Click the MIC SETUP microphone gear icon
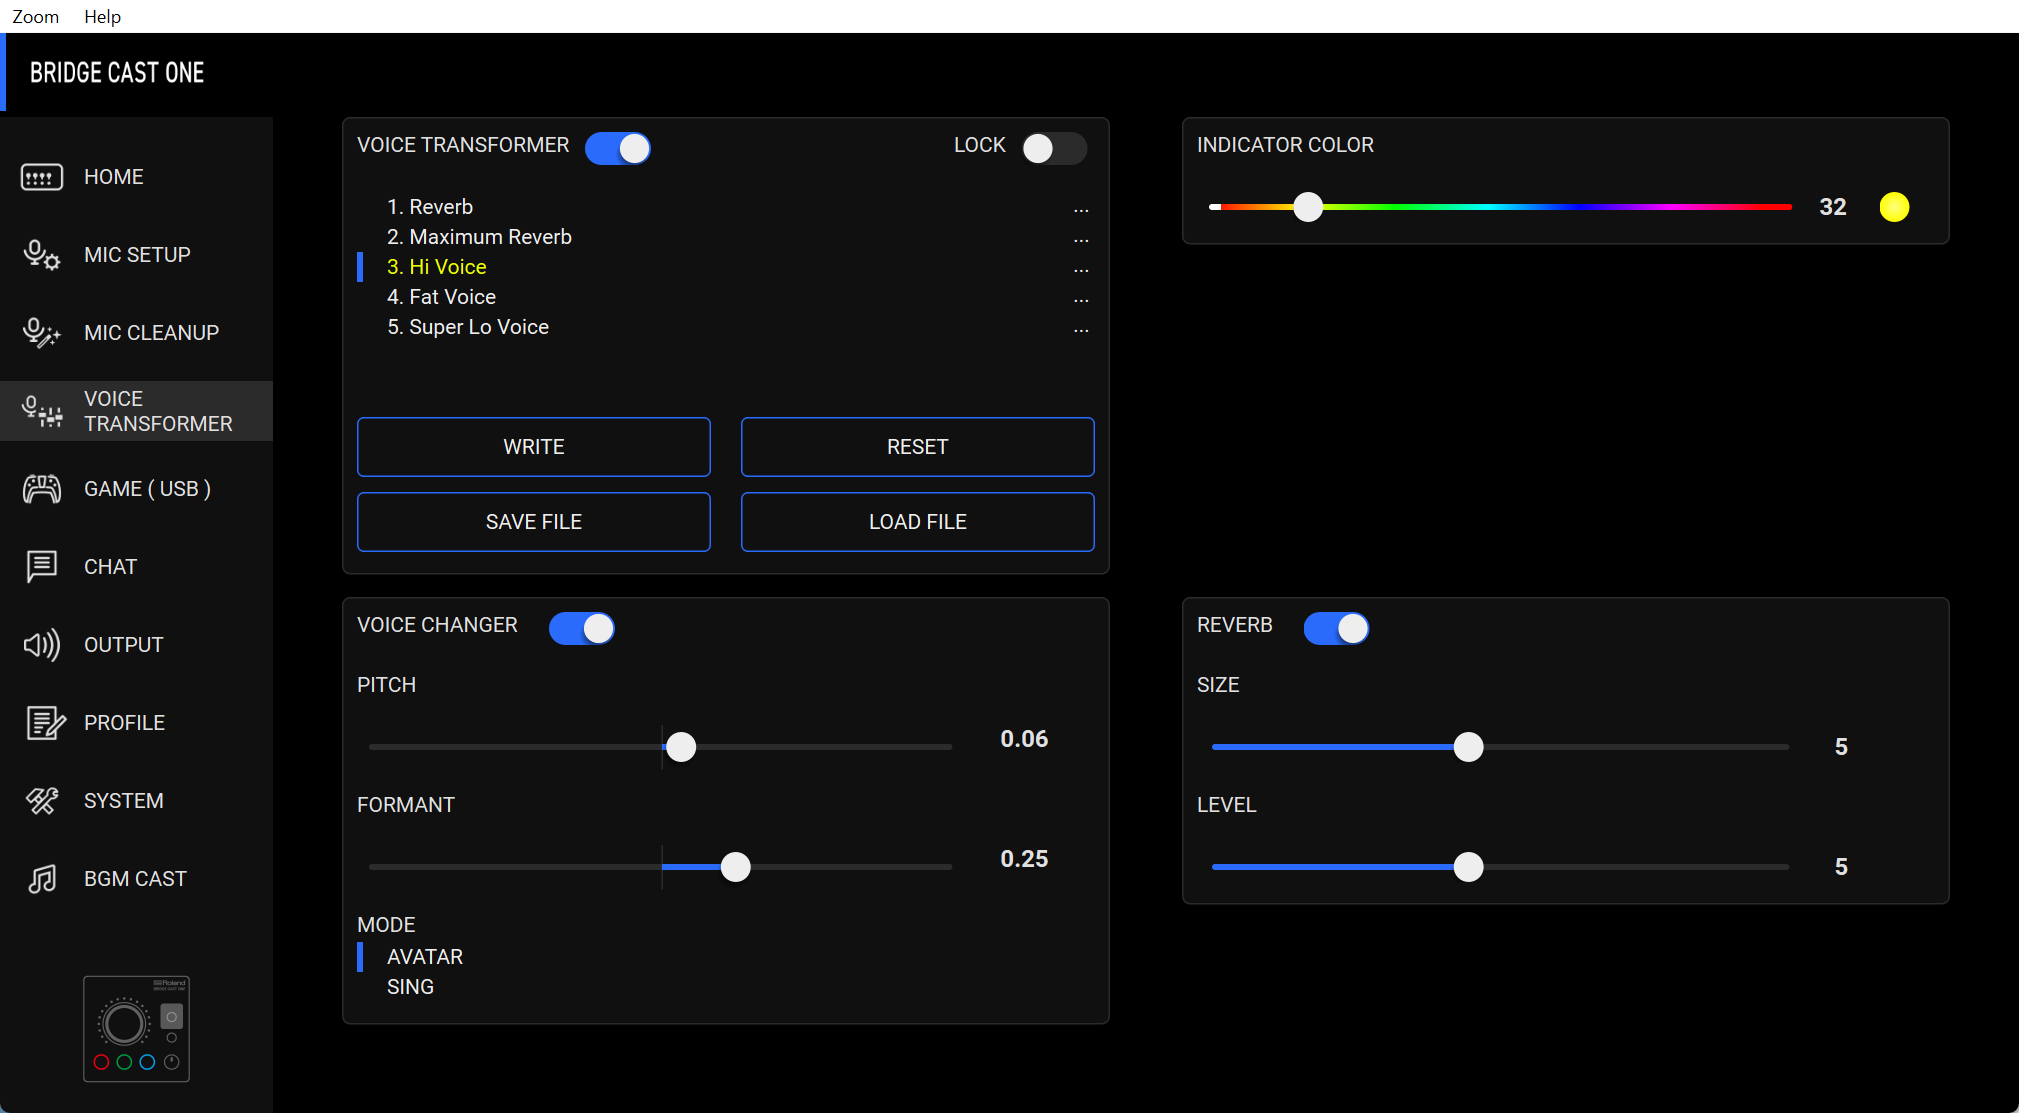Image resolution: width=2019 pixels, height=1113 pixels. pyautogui.click(x=42, y=255)
